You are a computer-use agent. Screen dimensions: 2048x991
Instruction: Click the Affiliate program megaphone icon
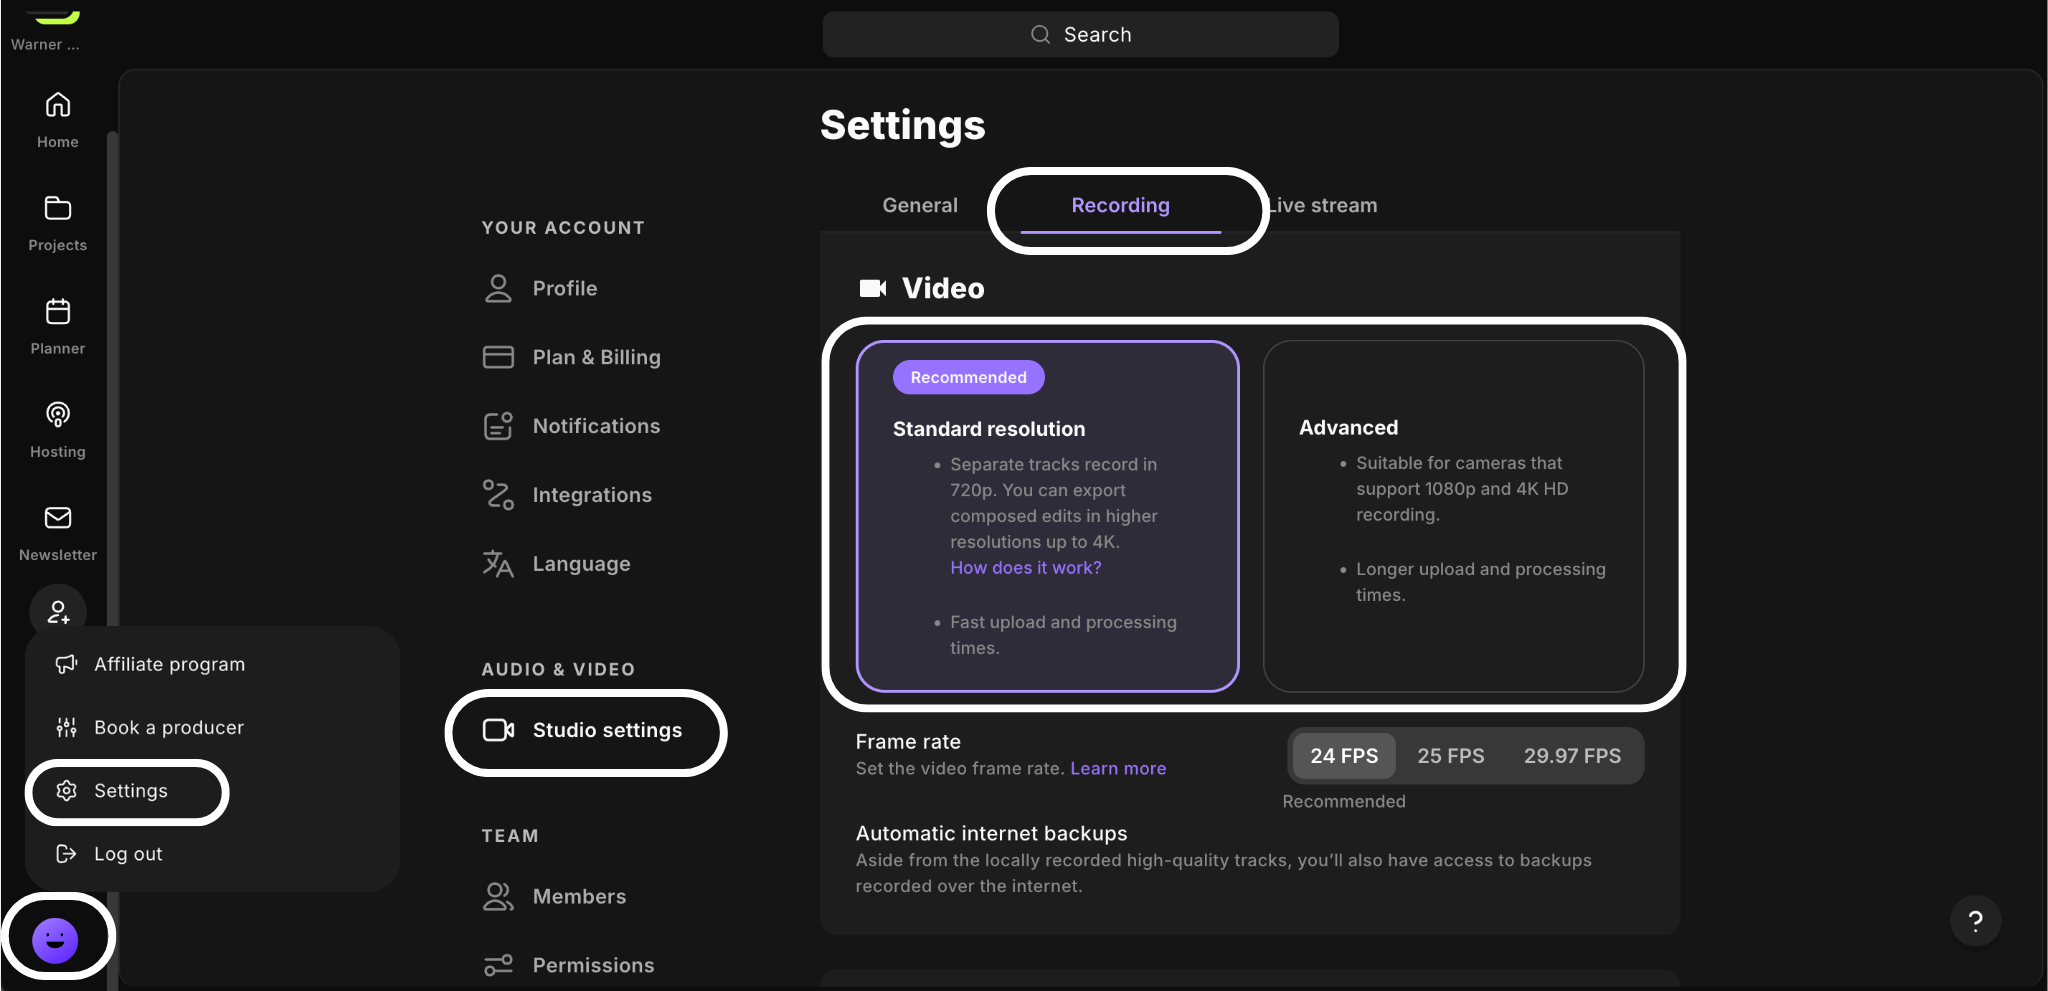(x=66, y=664)
